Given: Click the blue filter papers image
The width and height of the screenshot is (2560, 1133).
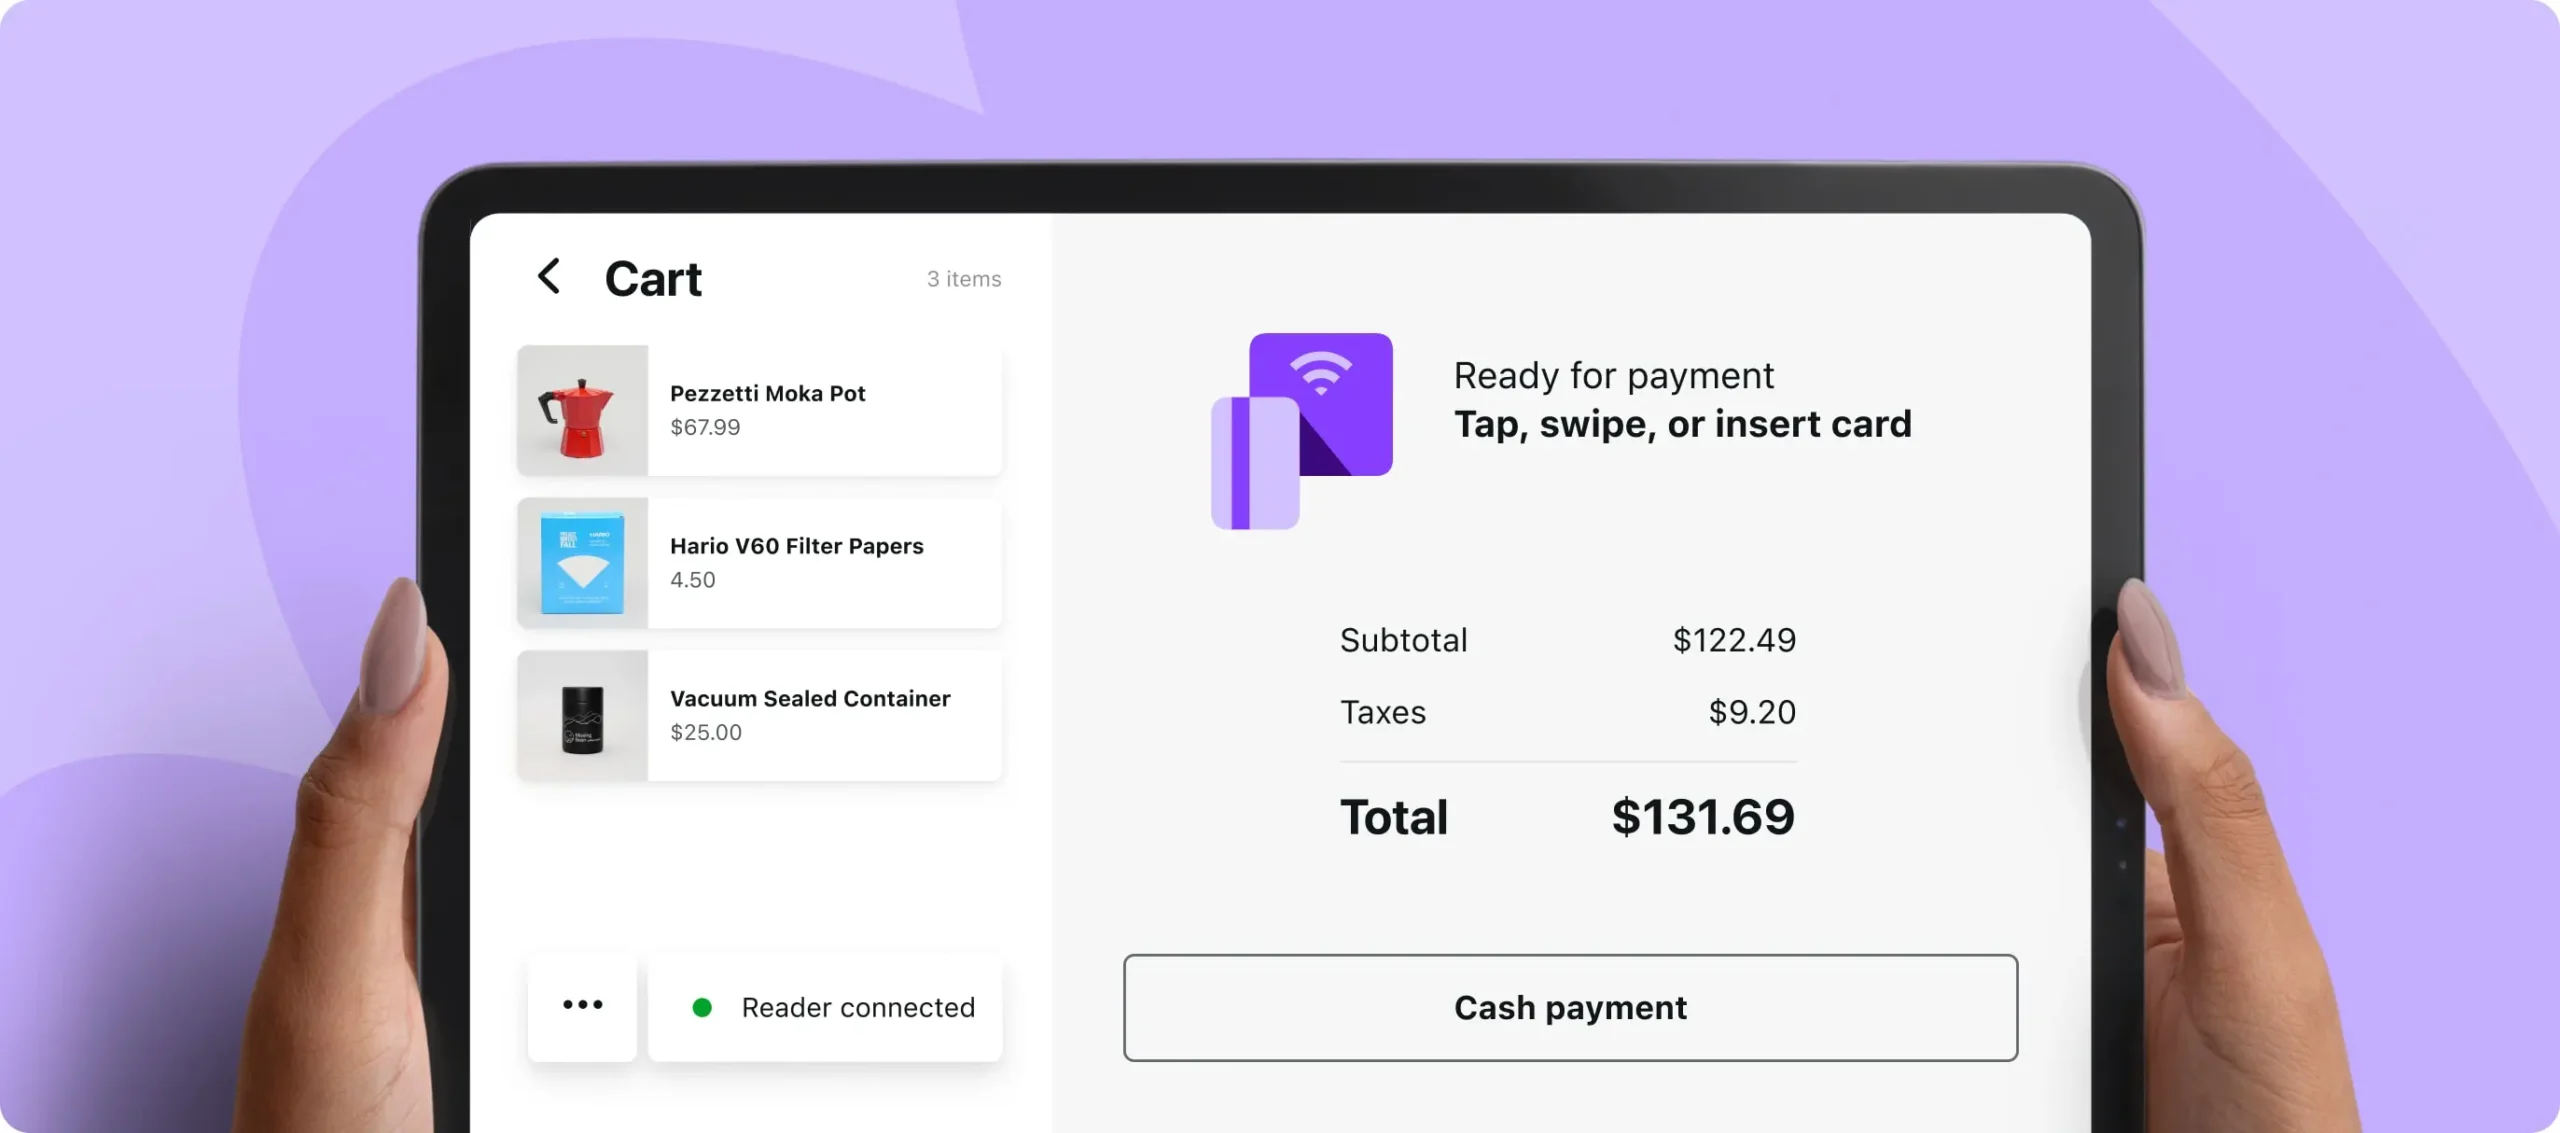Looking at the screenshot, I should 582,563.
